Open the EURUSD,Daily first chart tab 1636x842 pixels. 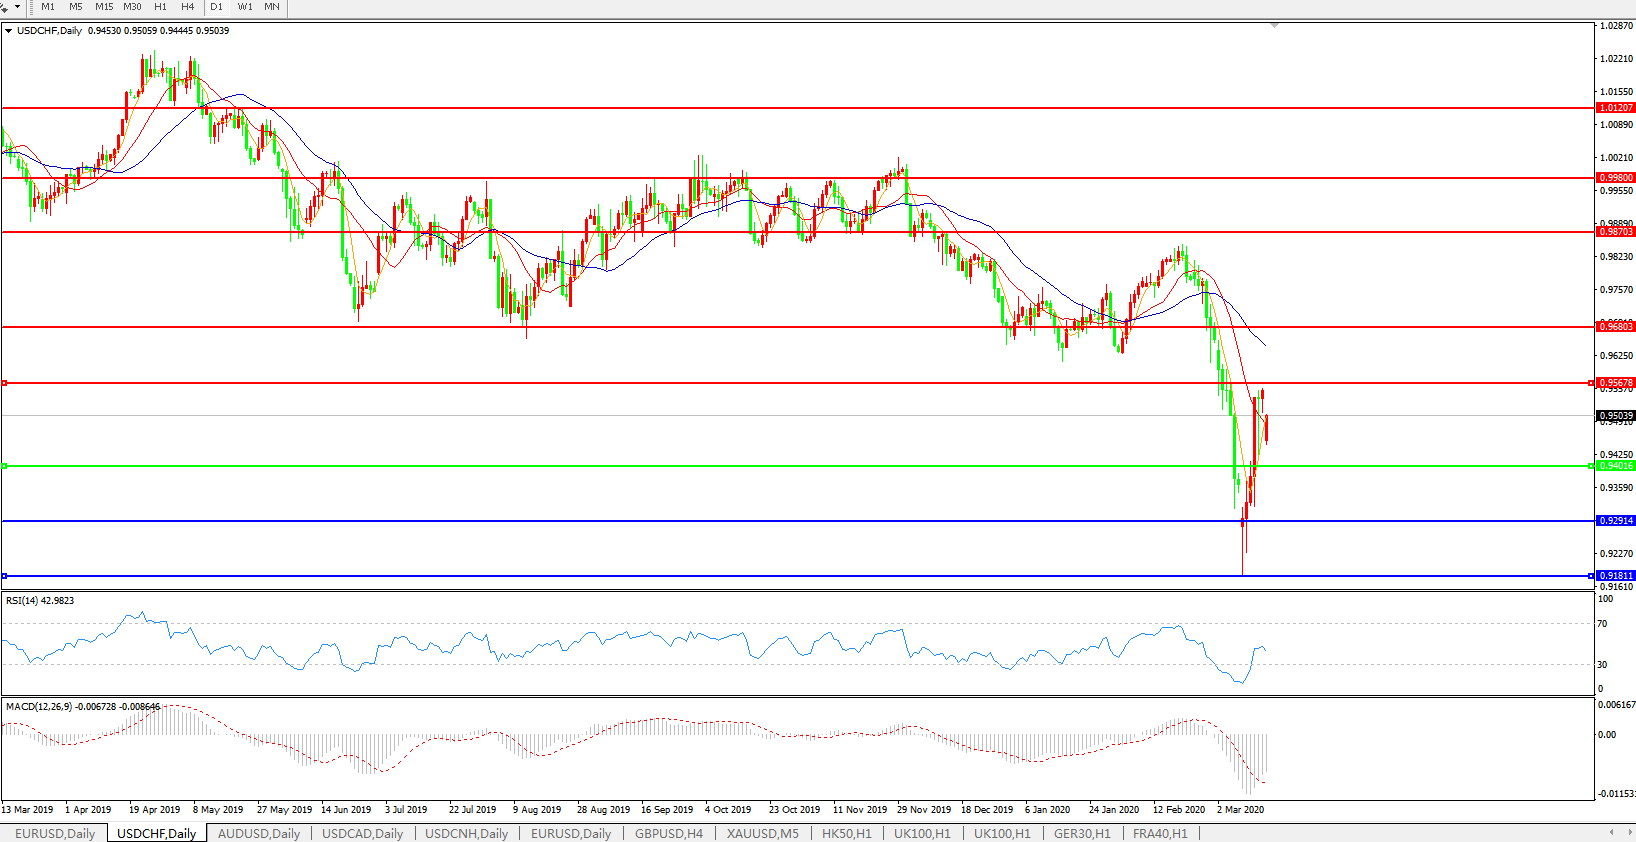[x=55, y=833]
